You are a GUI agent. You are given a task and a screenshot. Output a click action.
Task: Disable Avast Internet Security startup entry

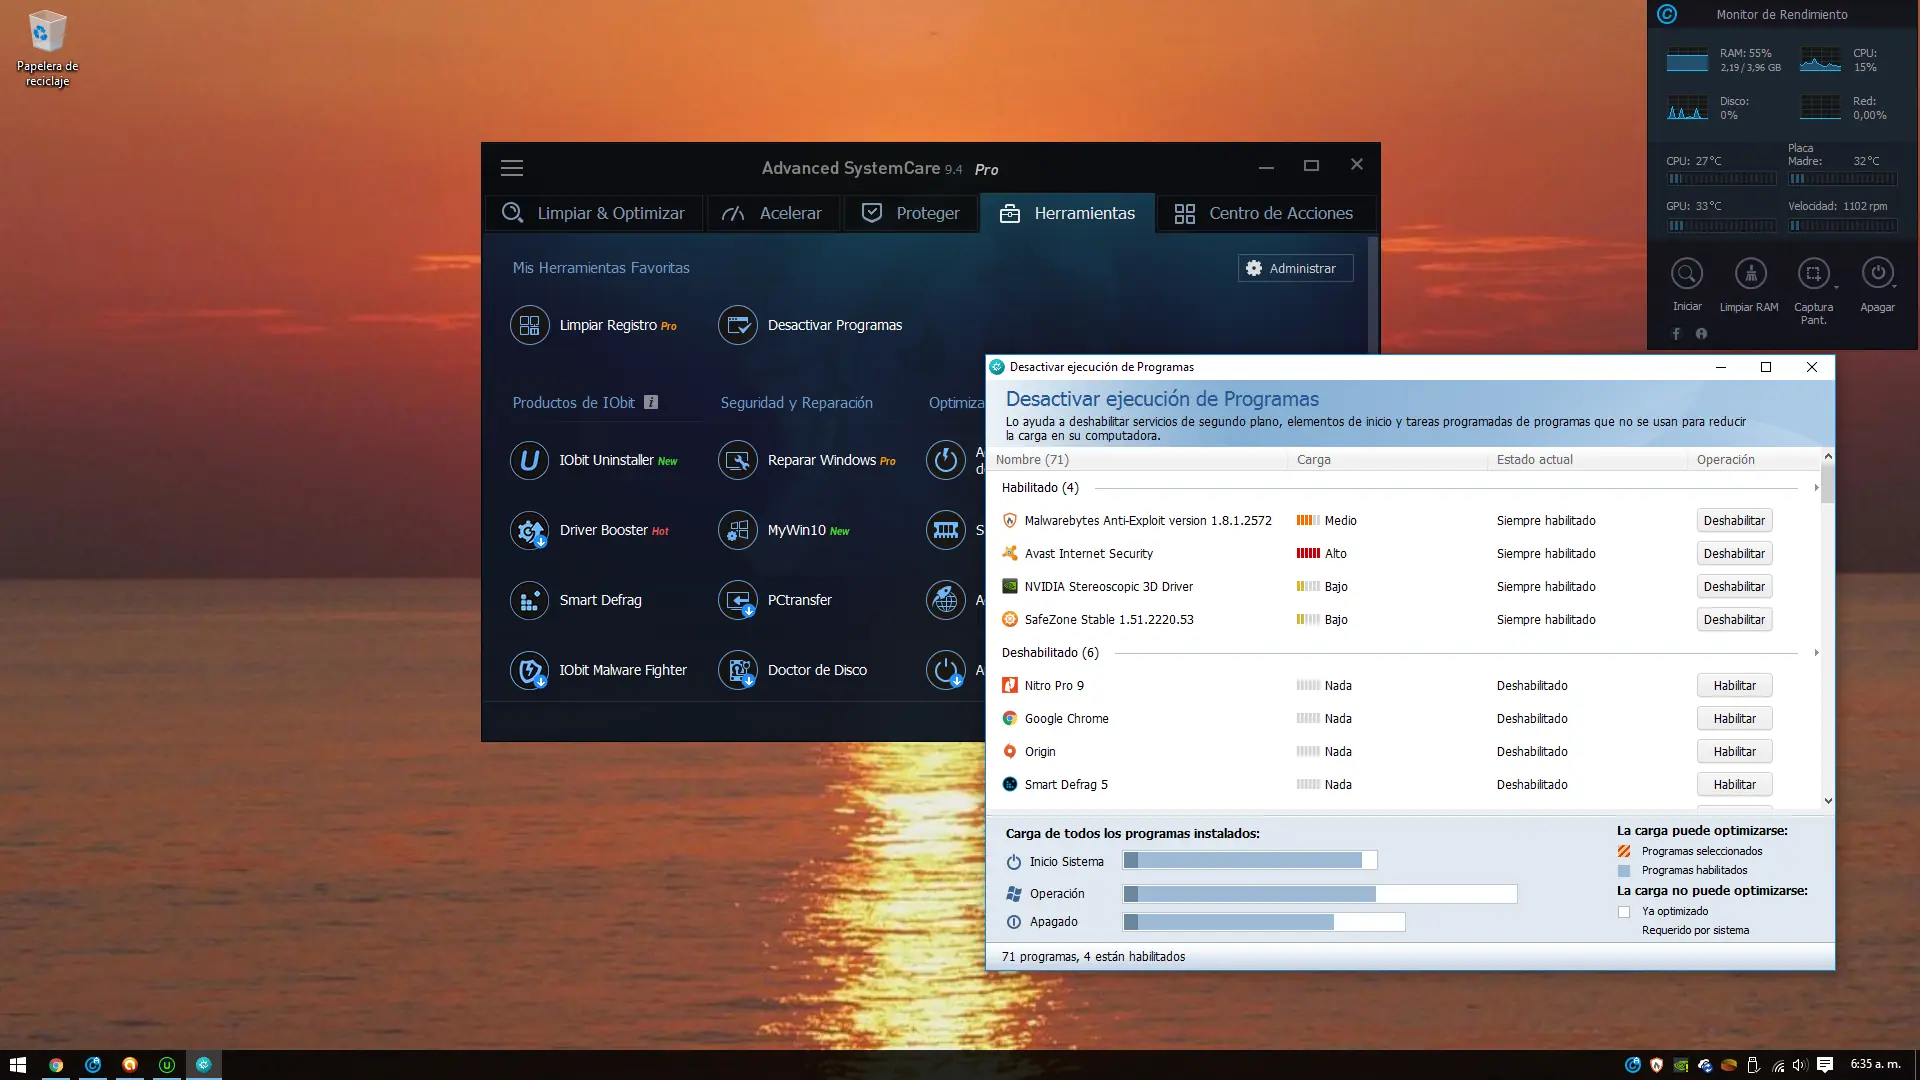coord(1735,553)
